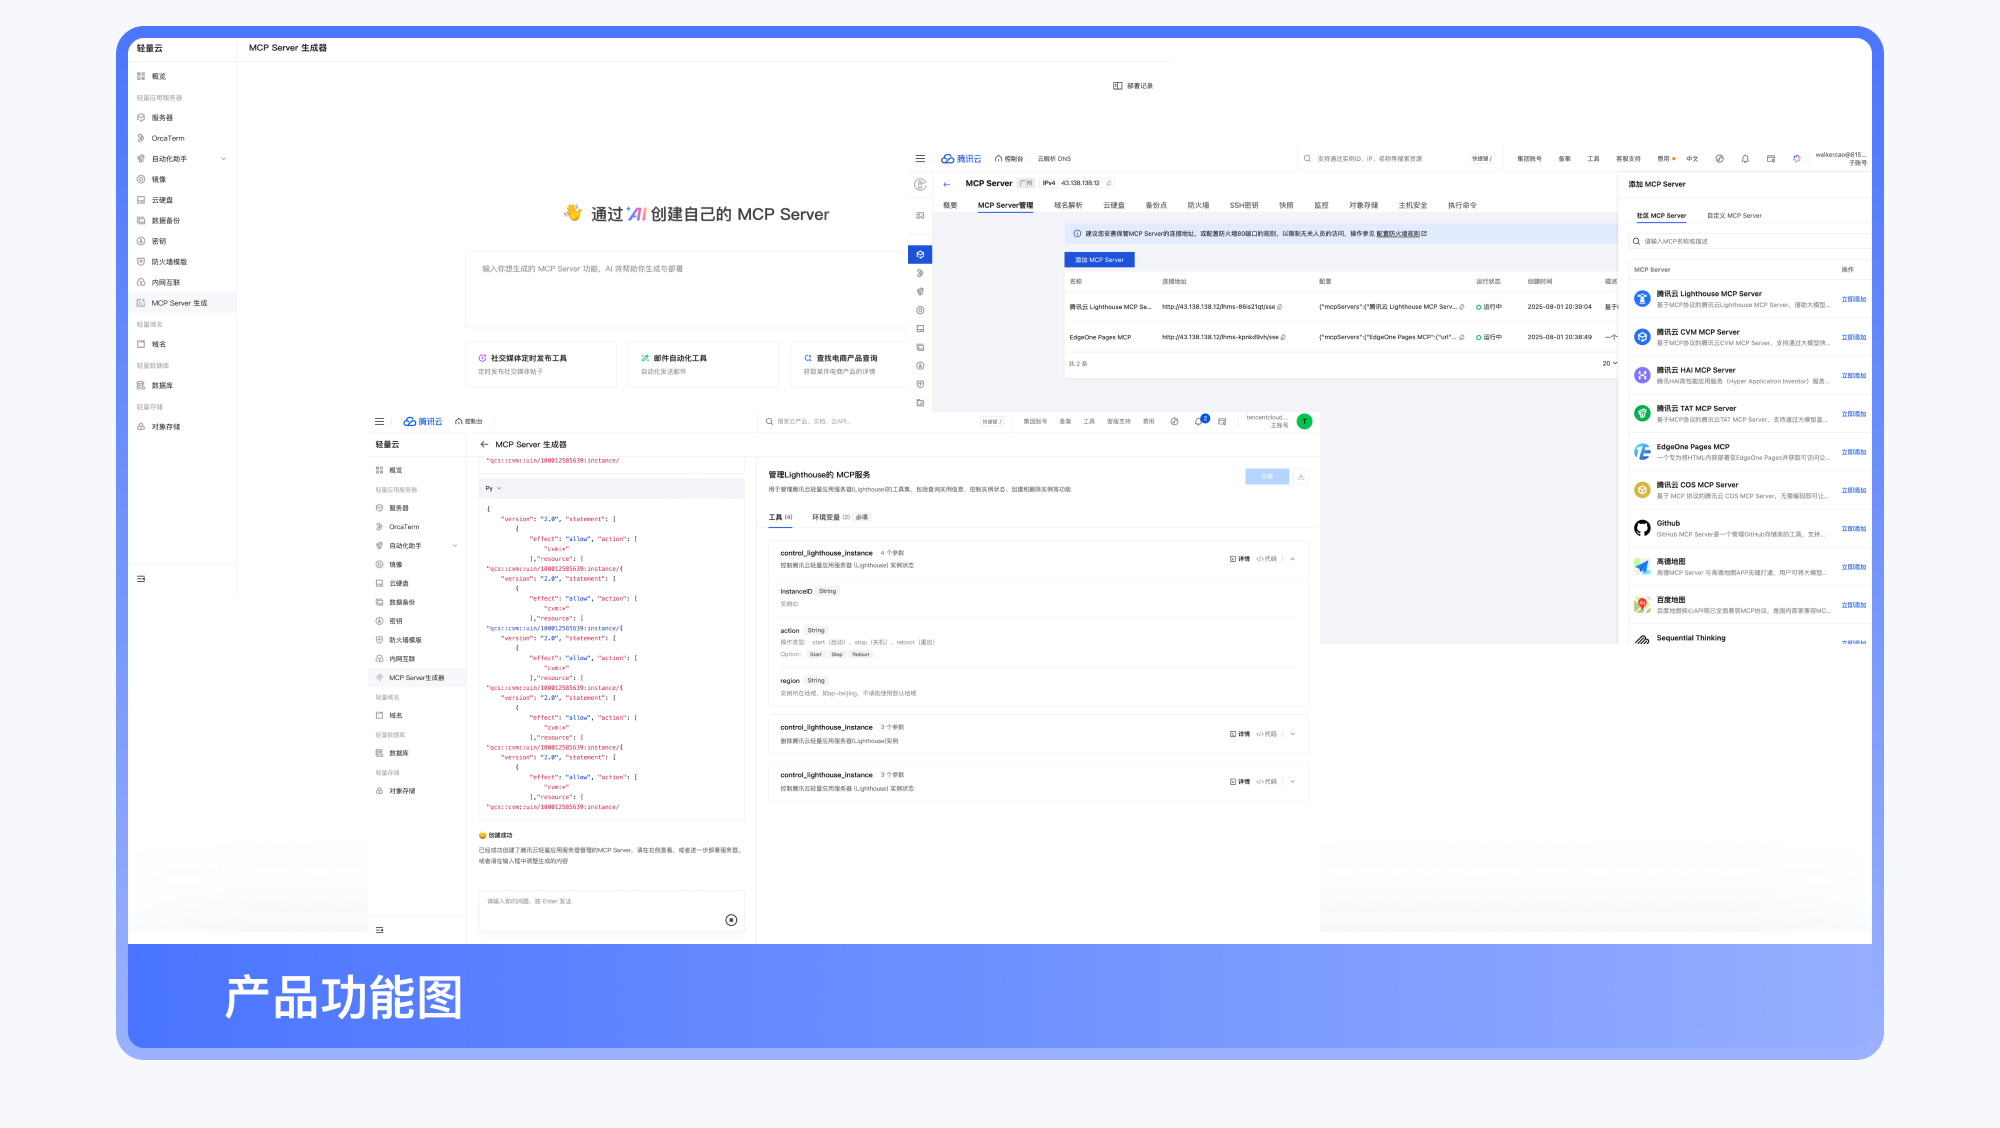
Task: Click the Start option tag under action
Action: [816, 655]
